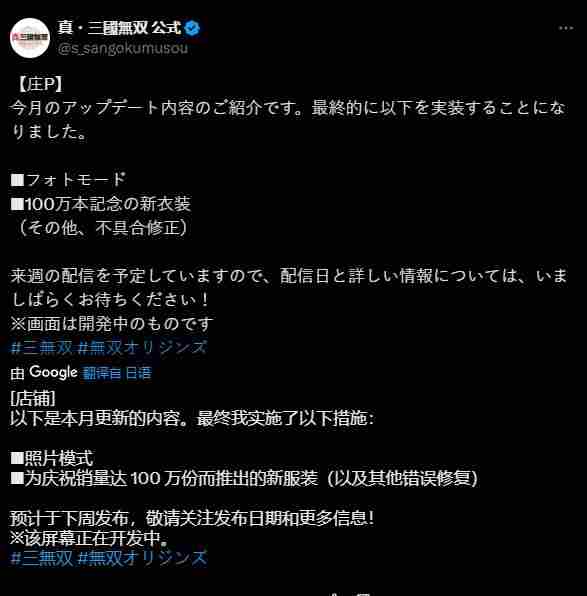Open #無双オリジンズ hashtag in translated section
The width and height of the screenshot is (587, 596).
click(143, 558)
